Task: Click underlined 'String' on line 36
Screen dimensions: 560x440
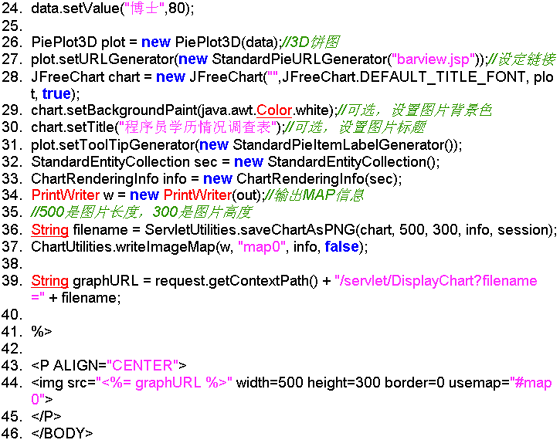Action: click(x=50, y=230)
